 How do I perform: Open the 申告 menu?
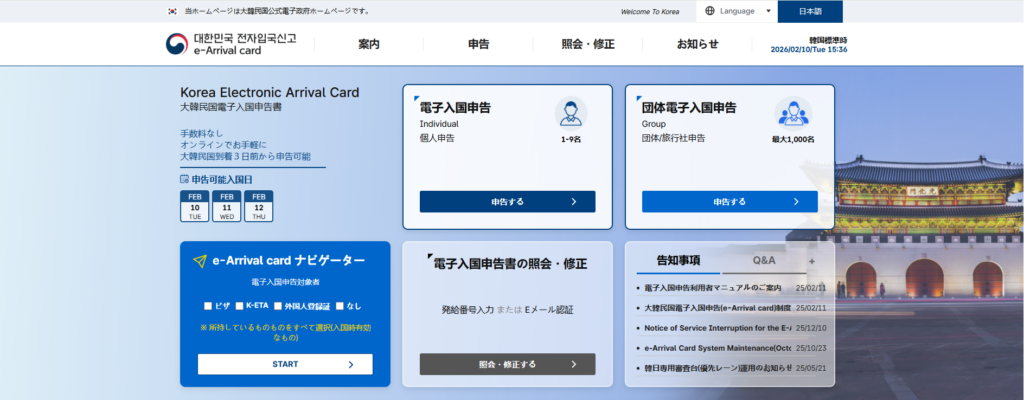click(x=479, y=44)
